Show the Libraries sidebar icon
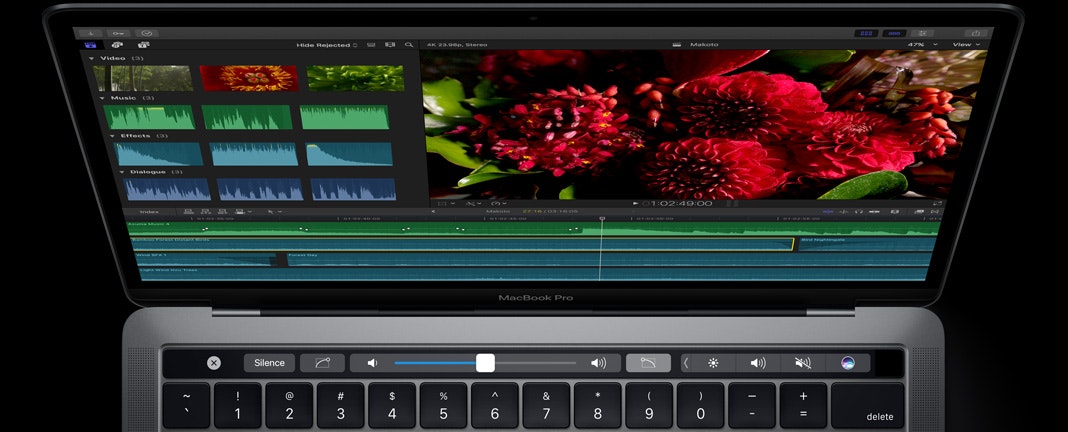This screenshot has height=432, width=1068. 90,45
